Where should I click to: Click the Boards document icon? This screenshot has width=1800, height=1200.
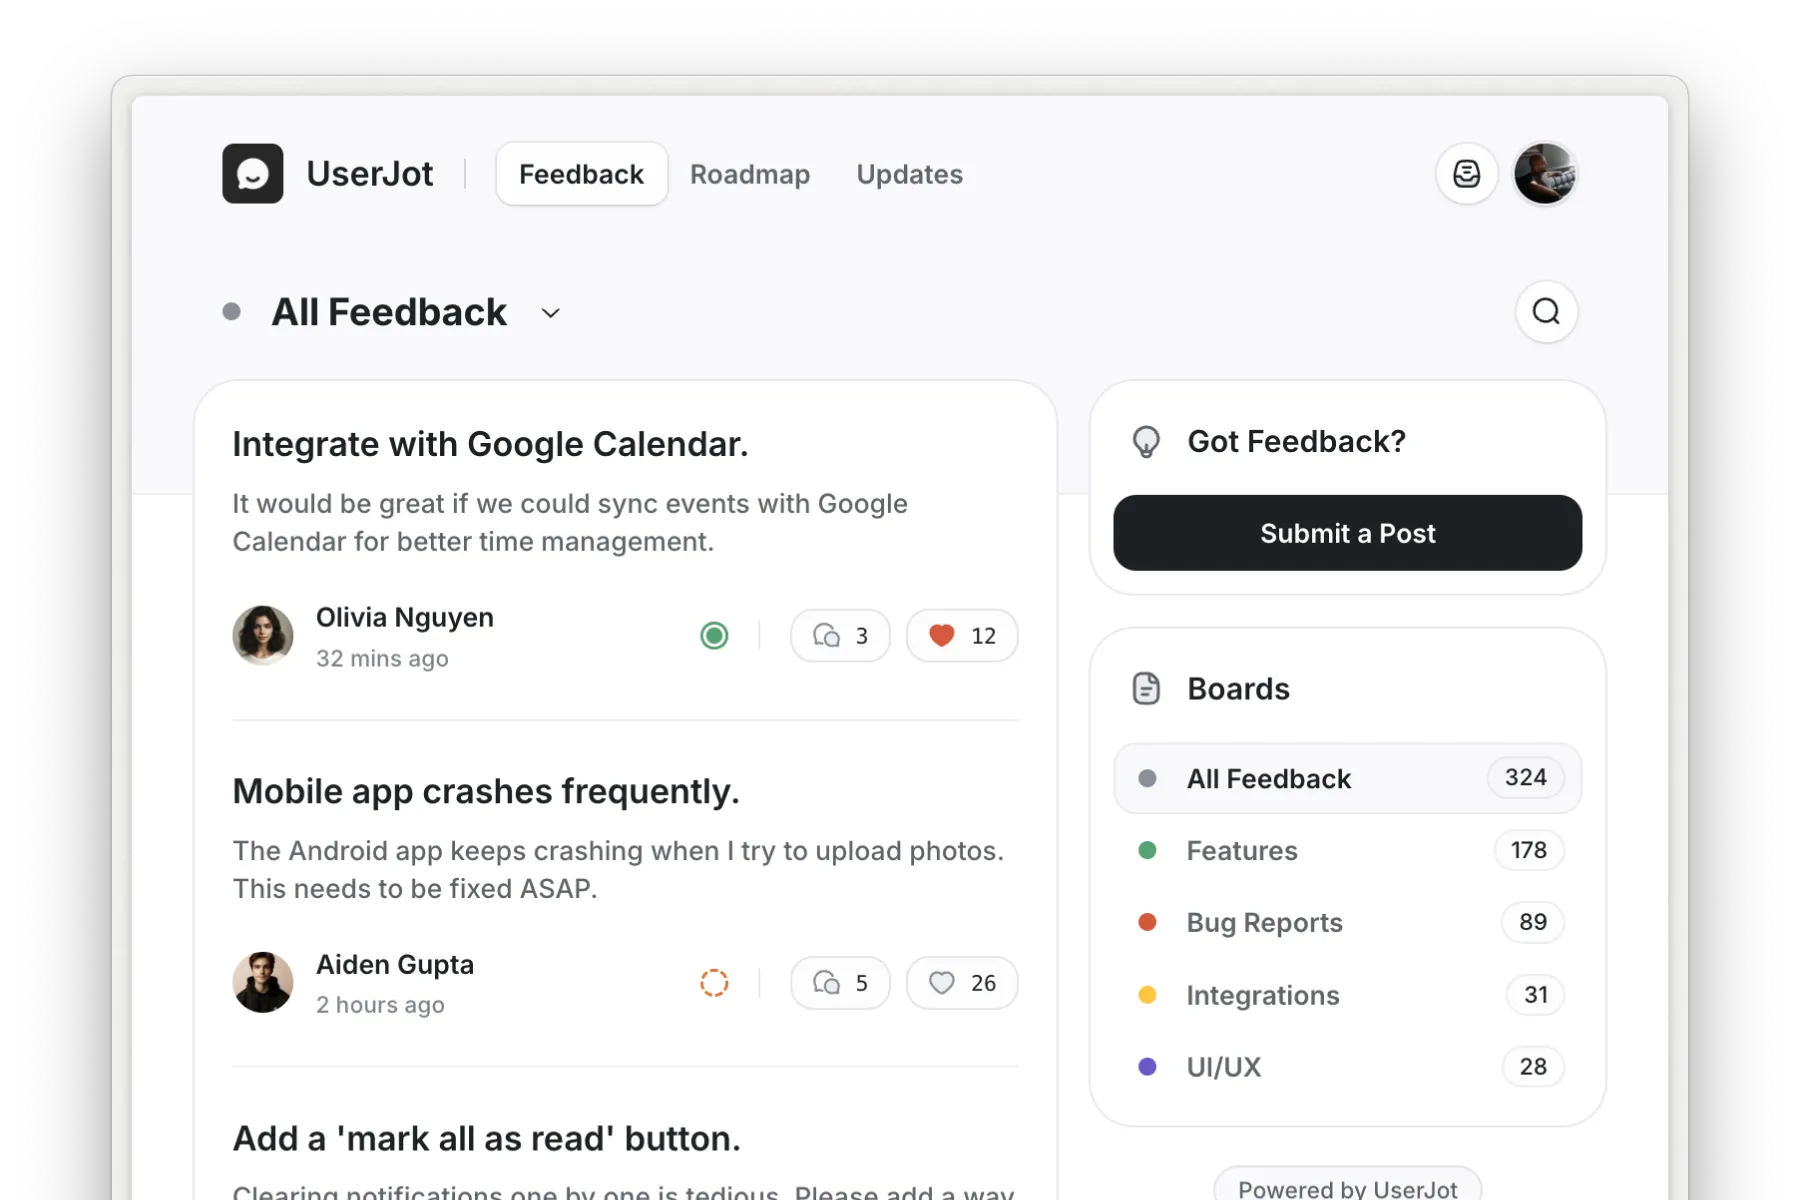(1146, 688)
